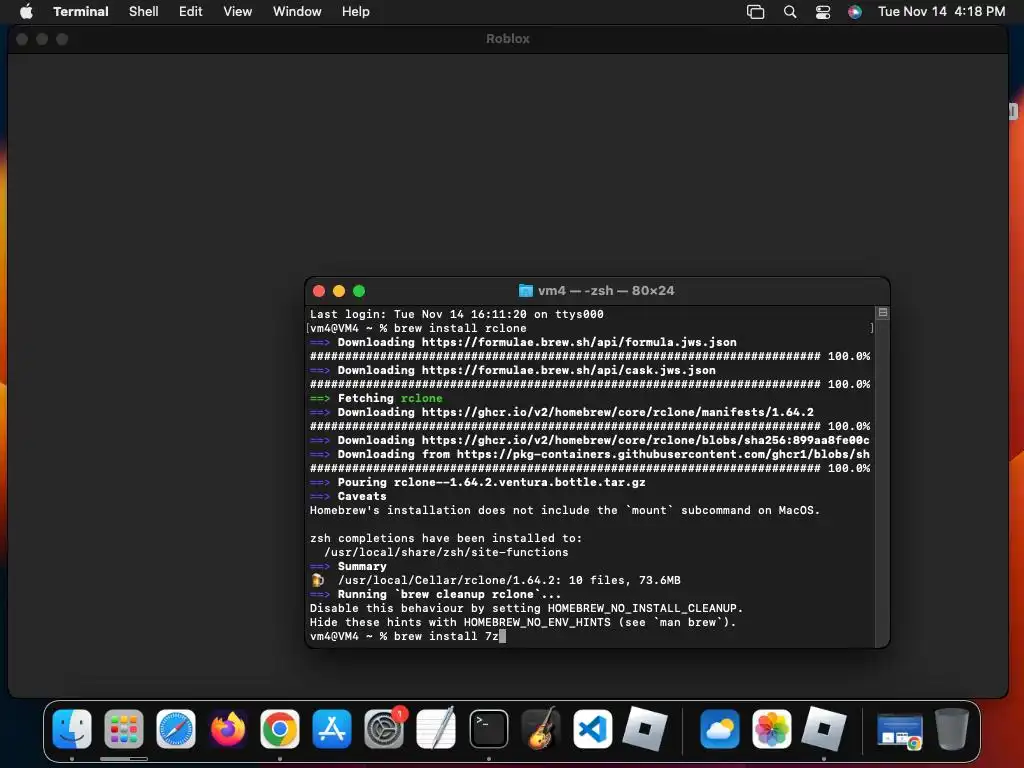
Task: Open the Apple menu
Action: coord(26,12)
